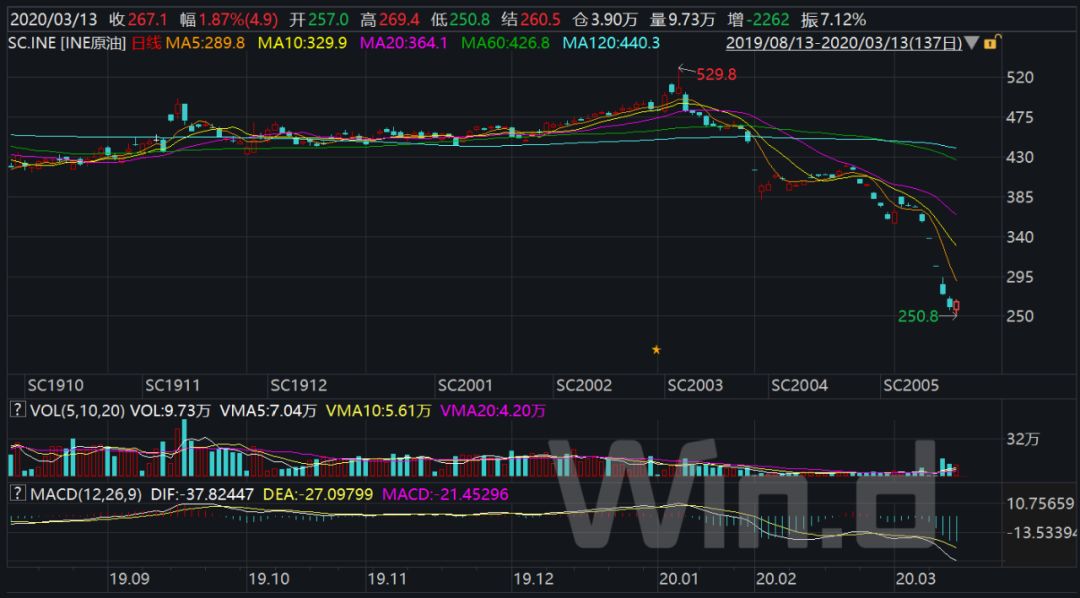Viewport: 1080px width, 598px height.
Task: Click the orange lock icon
Action: point(990,43)
